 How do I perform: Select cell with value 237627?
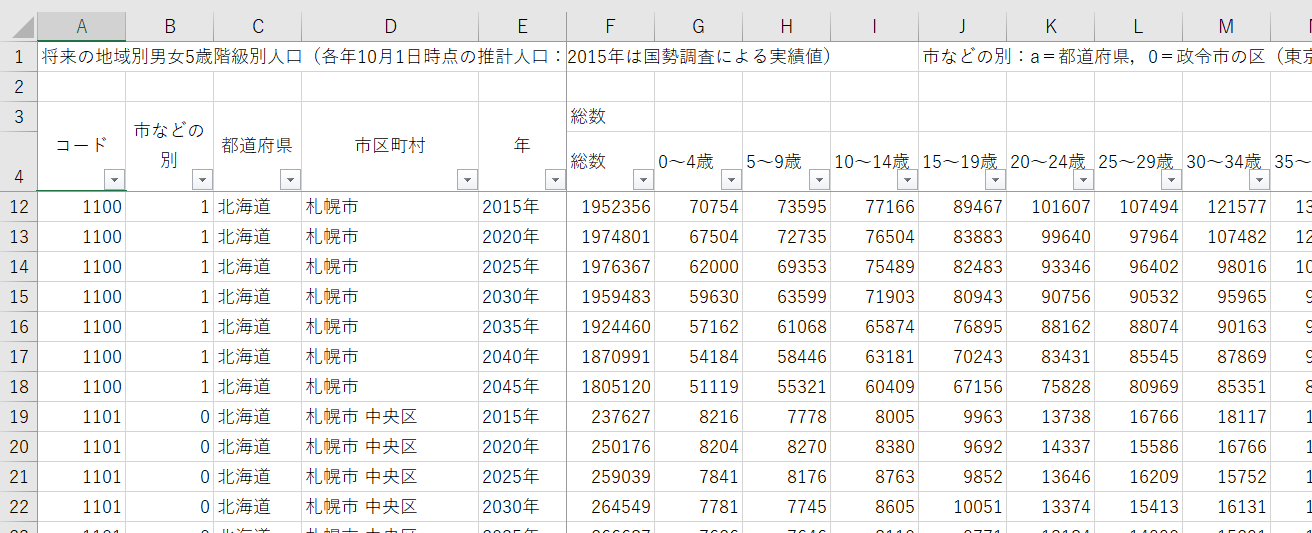click(x=610, y=417)
